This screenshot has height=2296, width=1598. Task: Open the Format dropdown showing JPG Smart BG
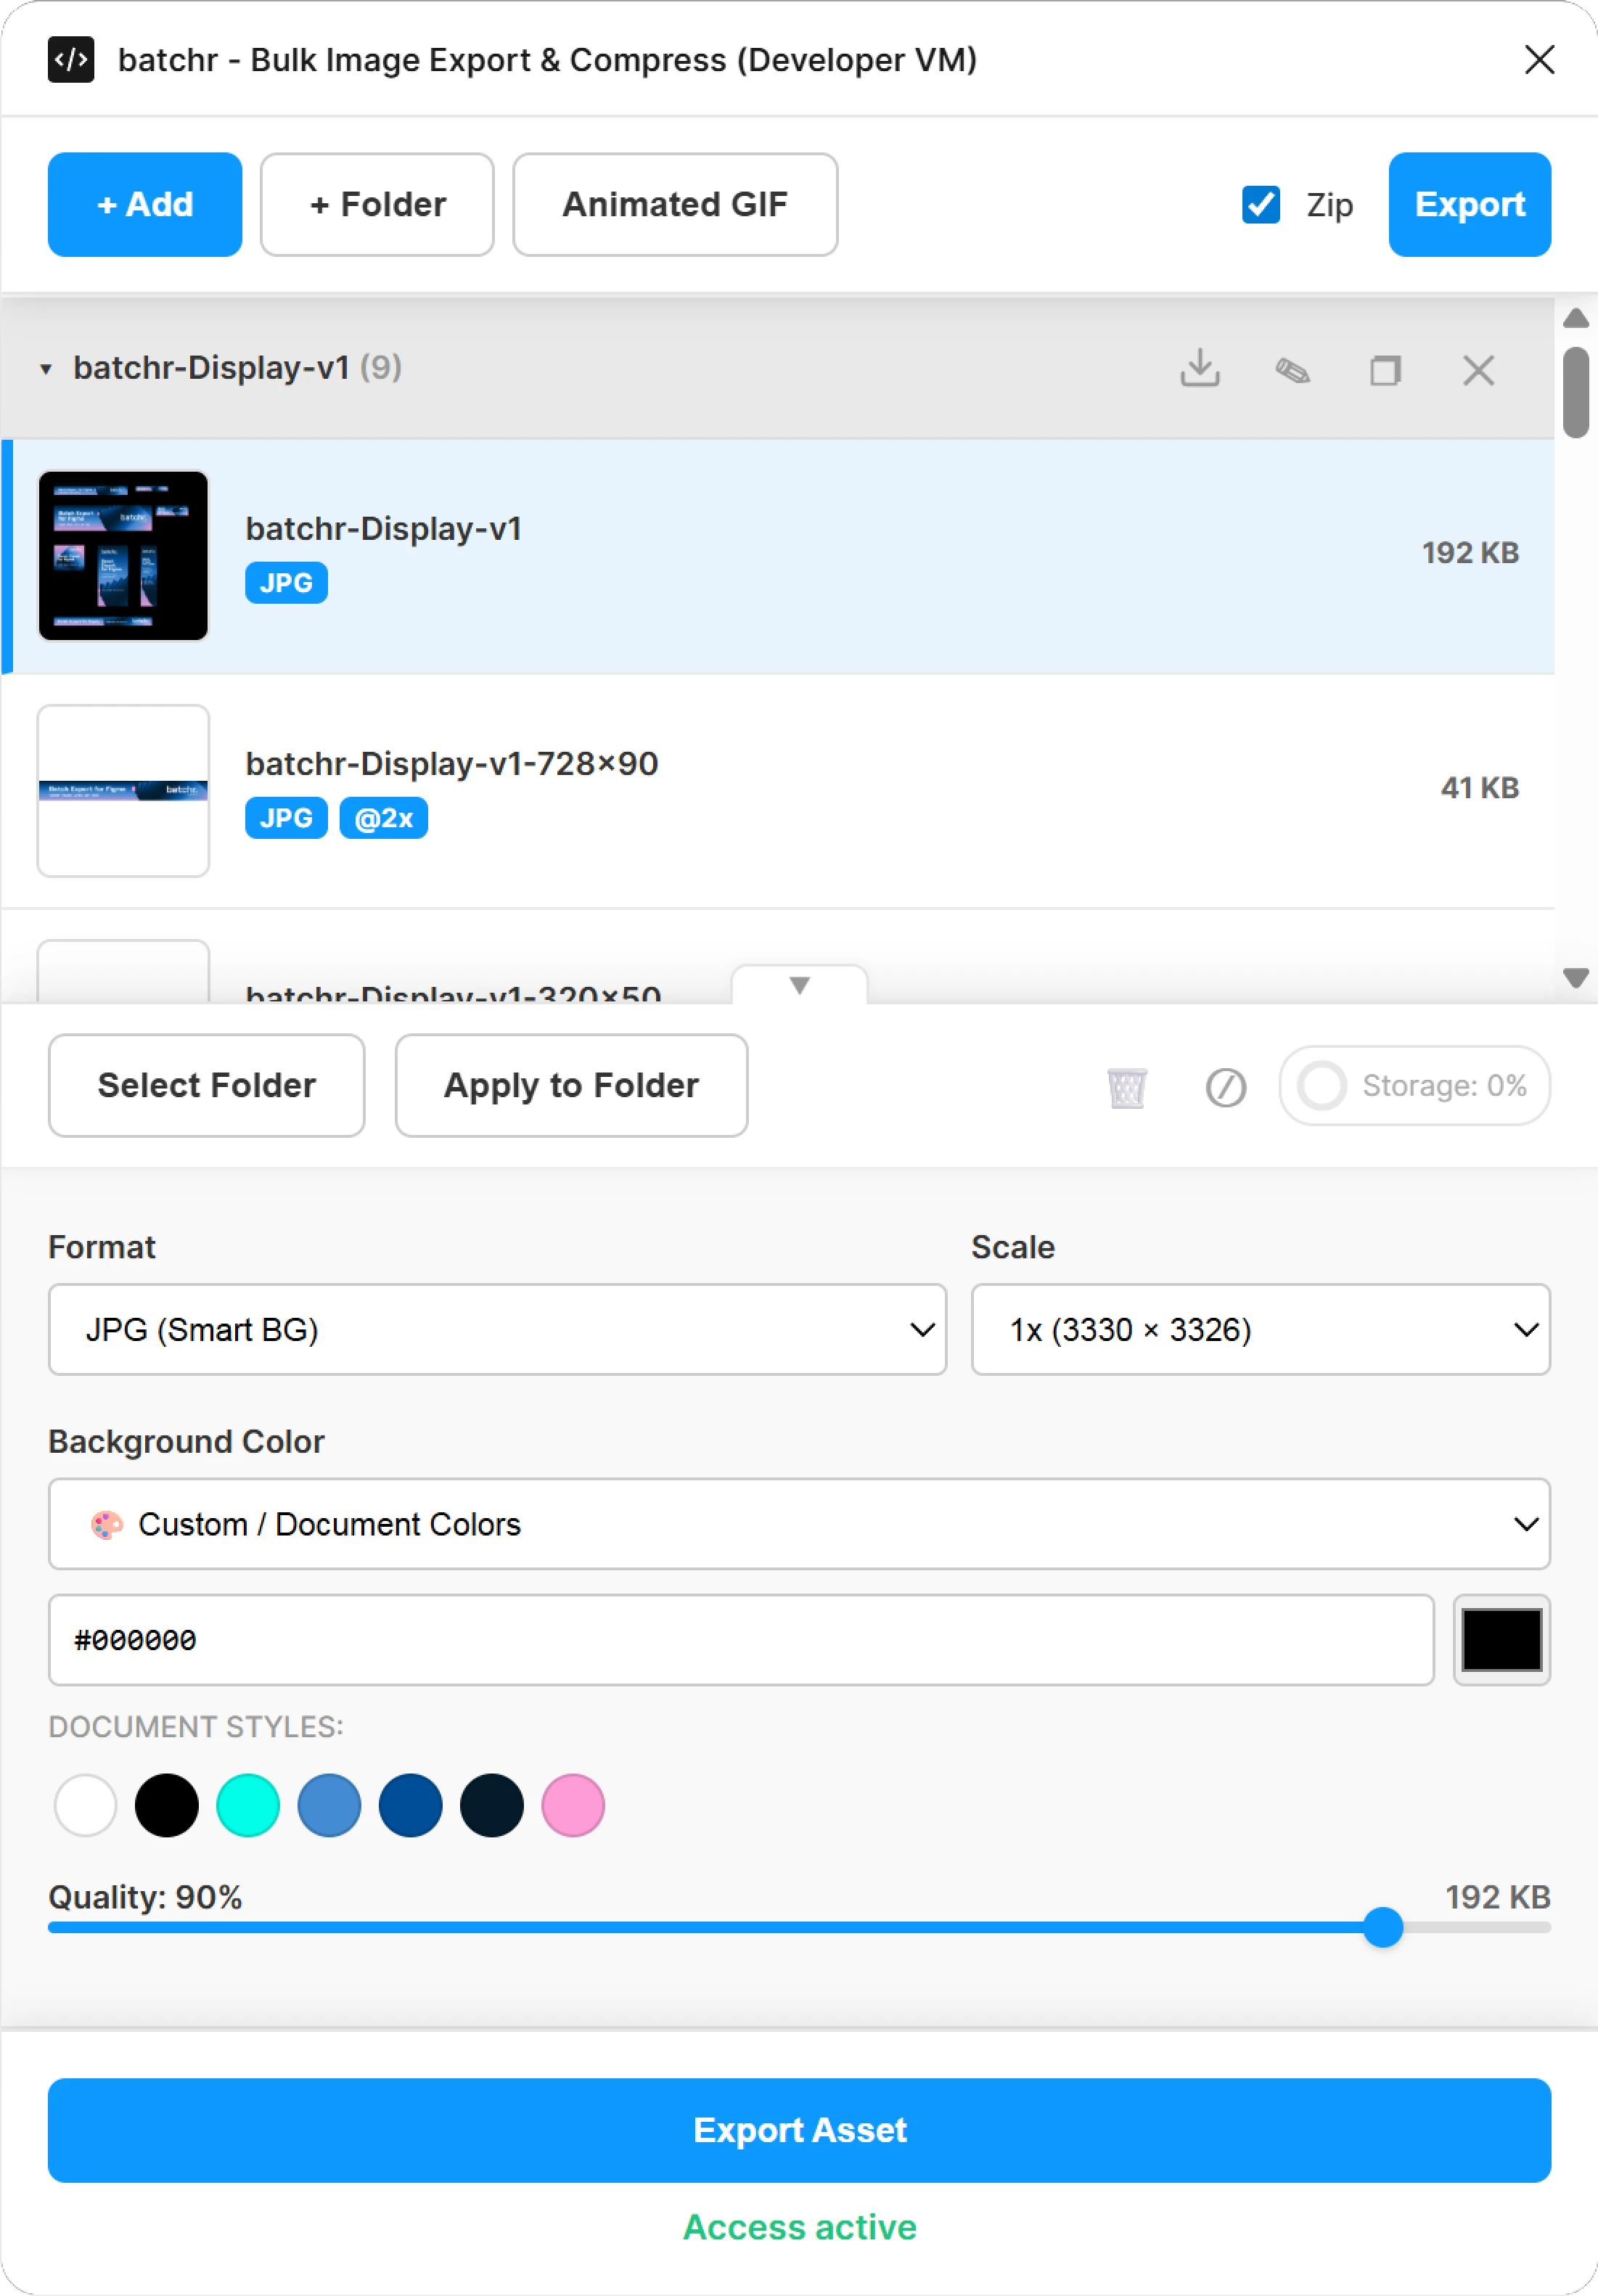click(x=496, y=1329)
